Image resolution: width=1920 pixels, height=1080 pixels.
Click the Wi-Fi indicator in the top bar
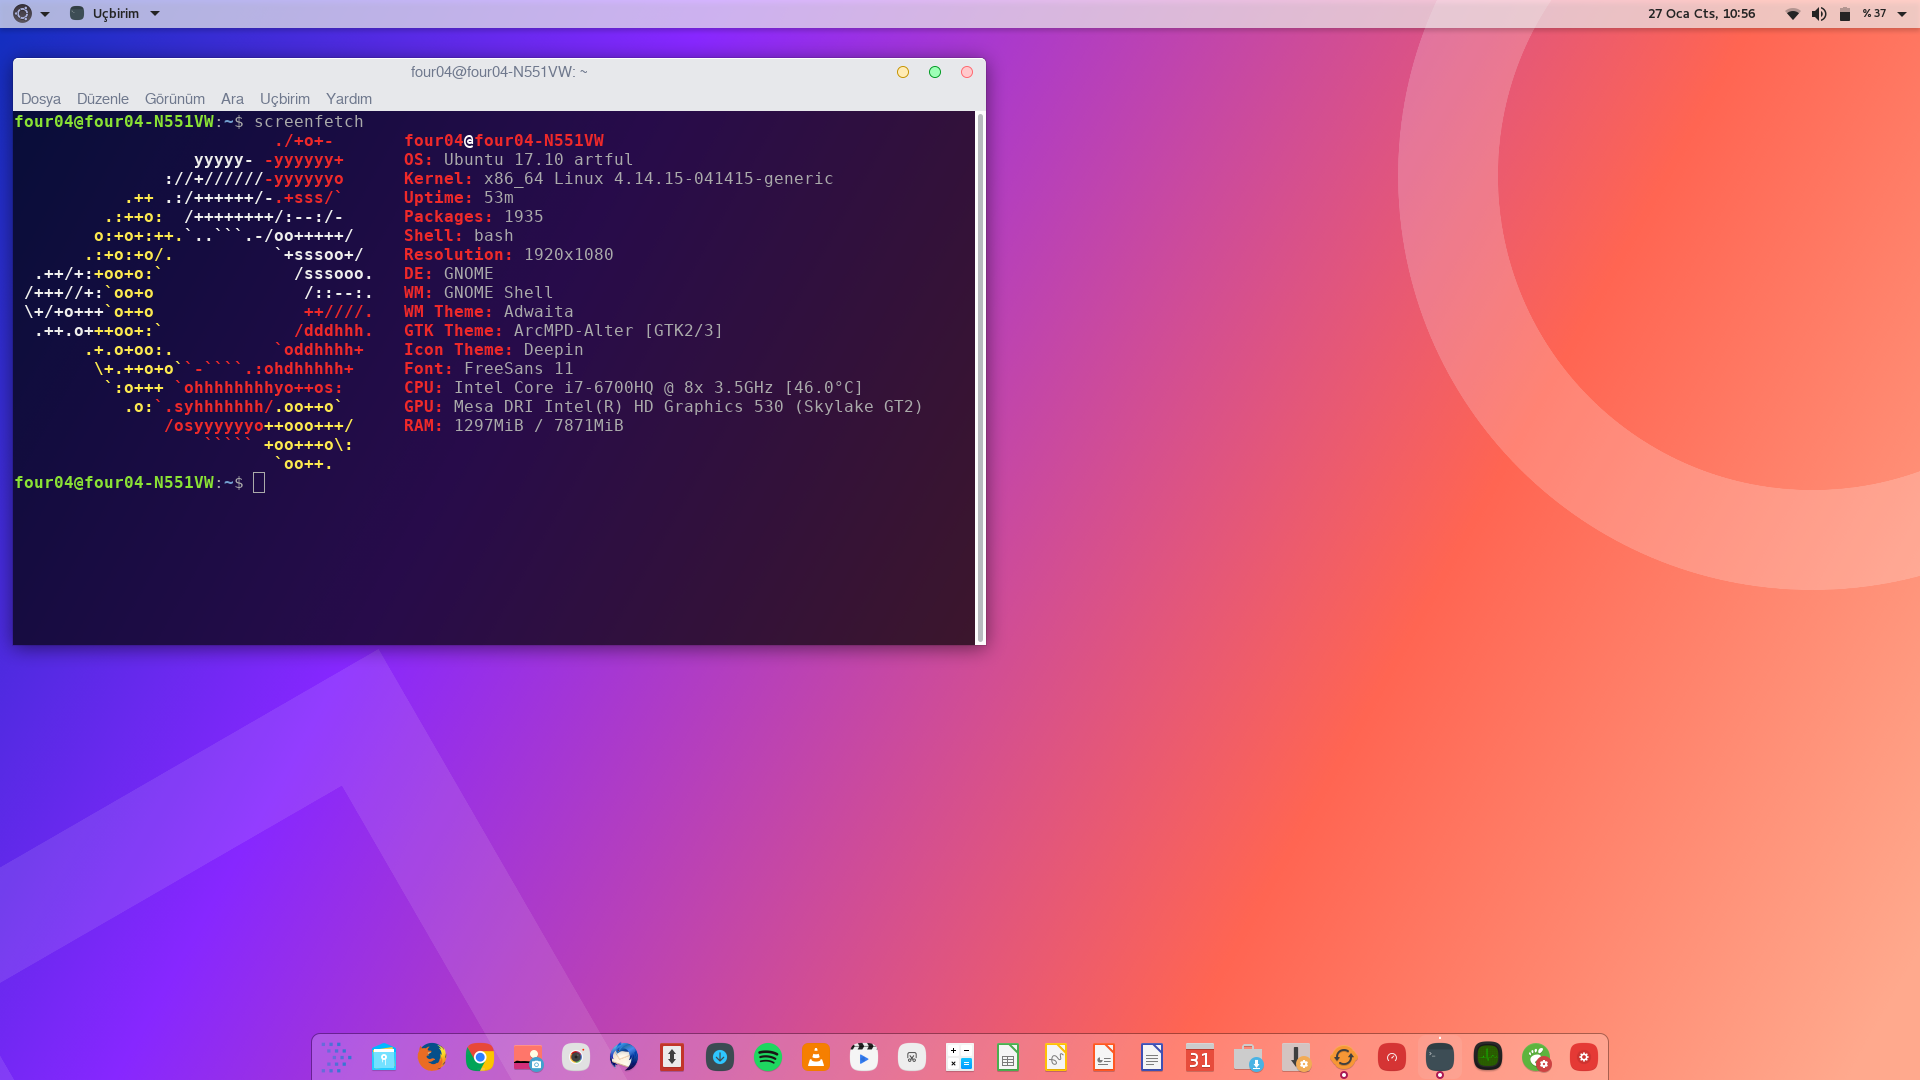(1793, 14)
